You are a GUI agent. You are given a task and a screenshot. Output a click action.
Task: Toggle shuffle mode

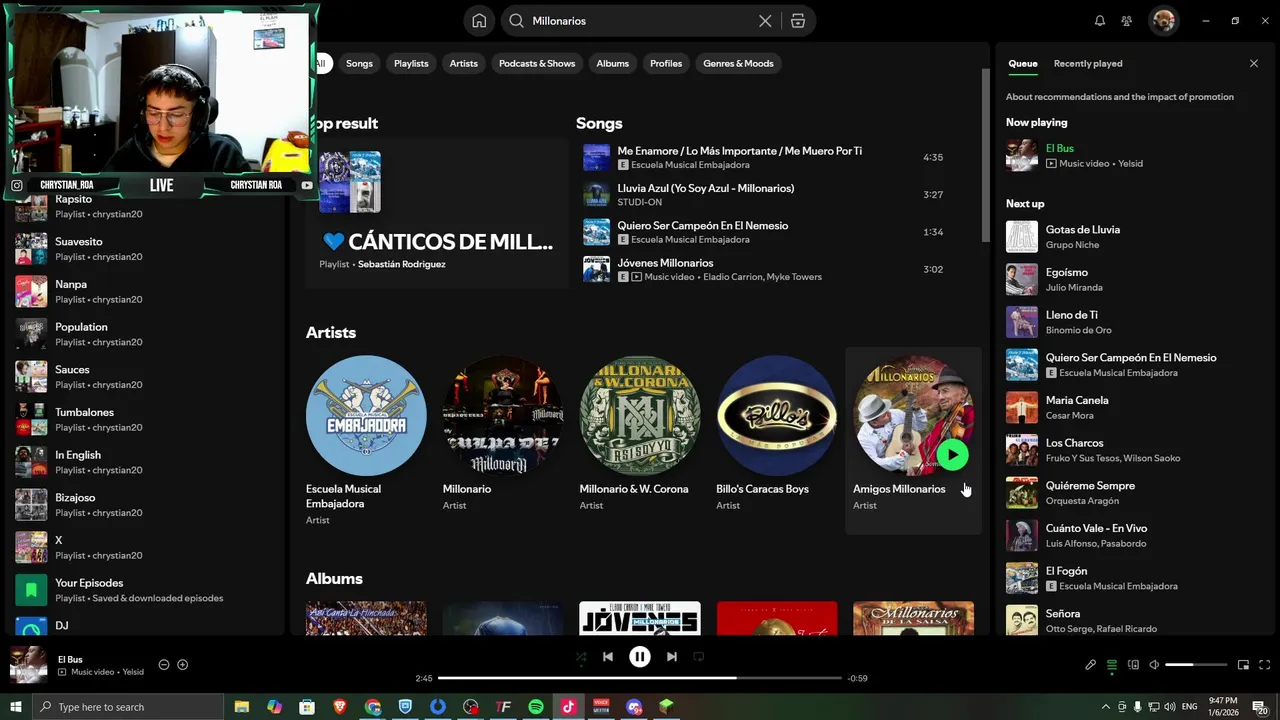coord(581,657)
